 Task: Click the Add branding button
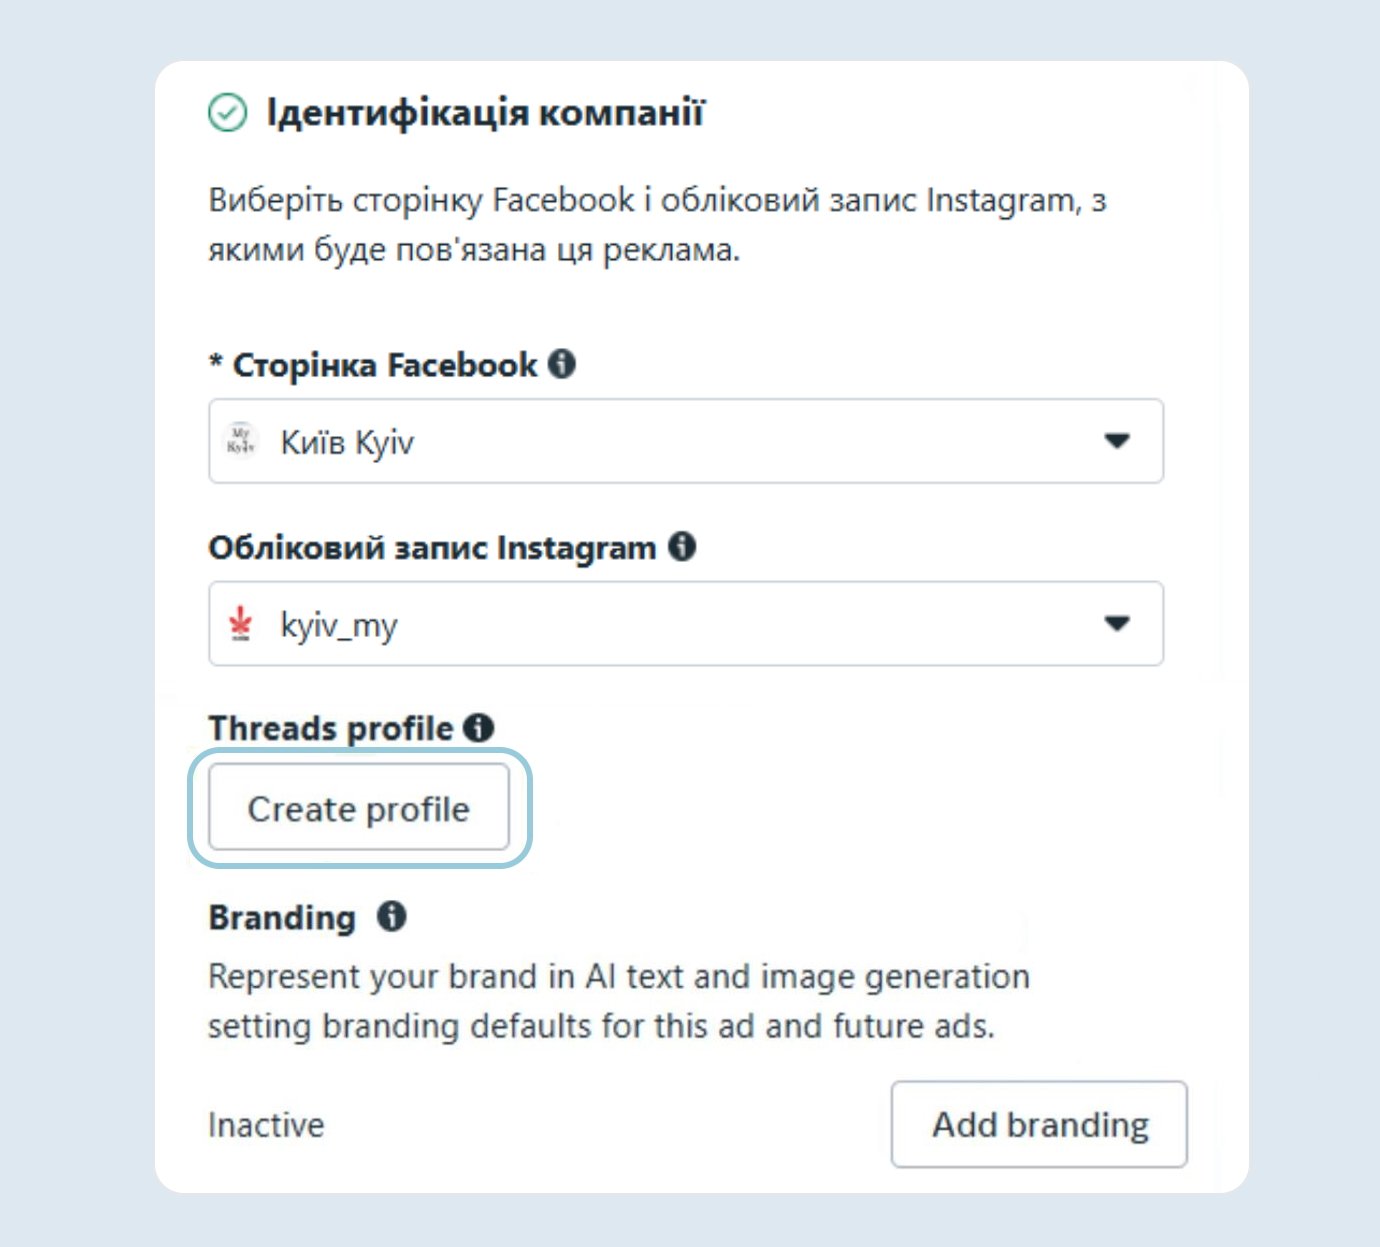pos(1039,1124)
